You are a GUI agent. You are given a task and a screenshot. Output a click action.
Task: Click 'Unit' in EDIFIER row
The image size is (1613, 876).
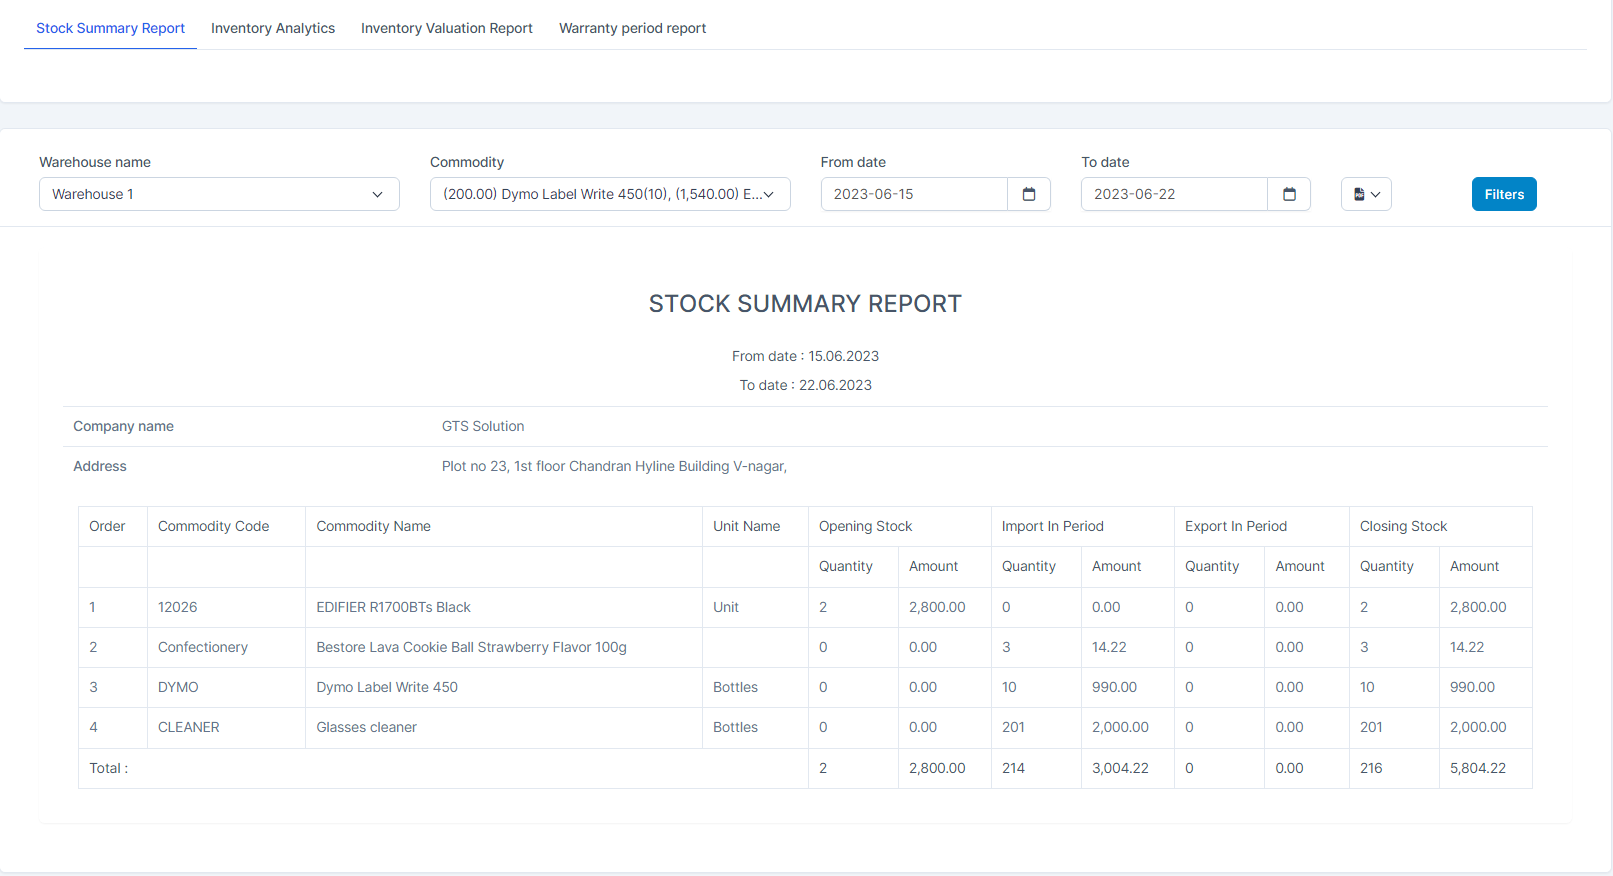[x=726, y=607]
